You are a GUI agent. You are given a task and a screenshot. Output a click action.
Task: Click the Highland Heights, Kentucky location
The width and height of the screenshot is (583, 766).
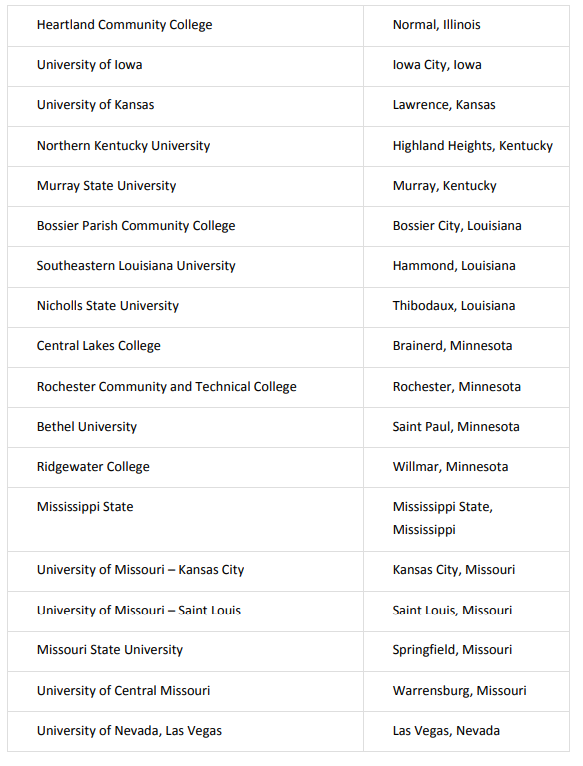click(x=473, y=146)
